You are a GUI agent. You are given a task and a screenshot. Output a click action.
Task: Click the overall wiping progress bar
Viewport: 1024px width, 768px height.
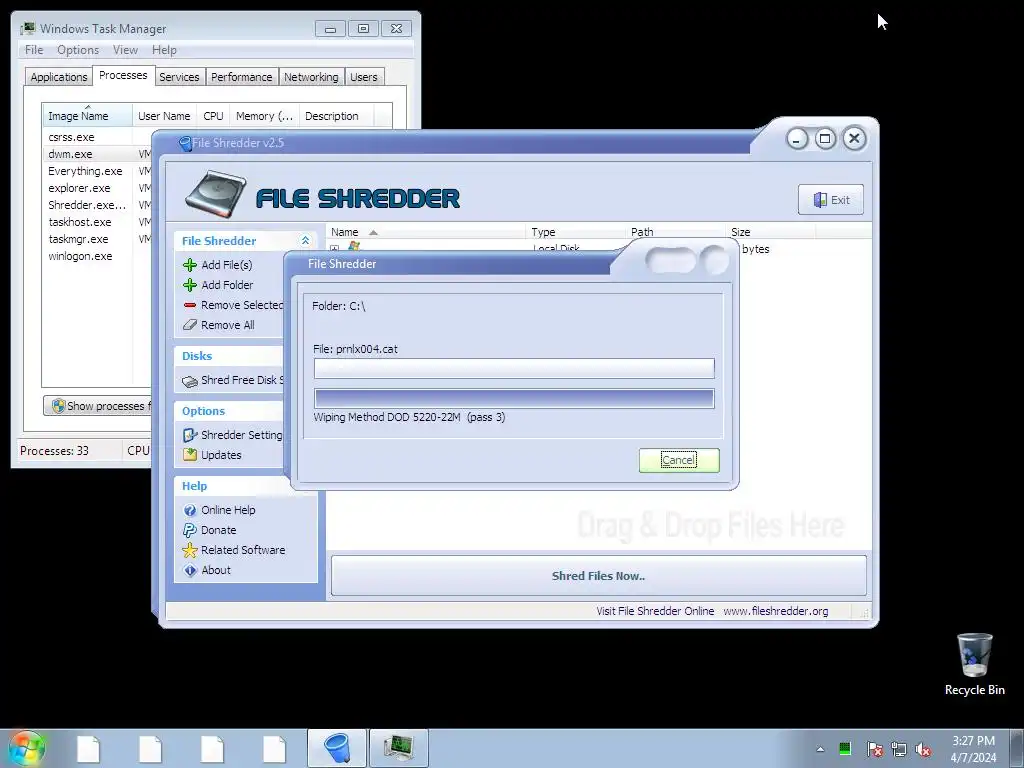pyautogui.click(x=514, y=398)
